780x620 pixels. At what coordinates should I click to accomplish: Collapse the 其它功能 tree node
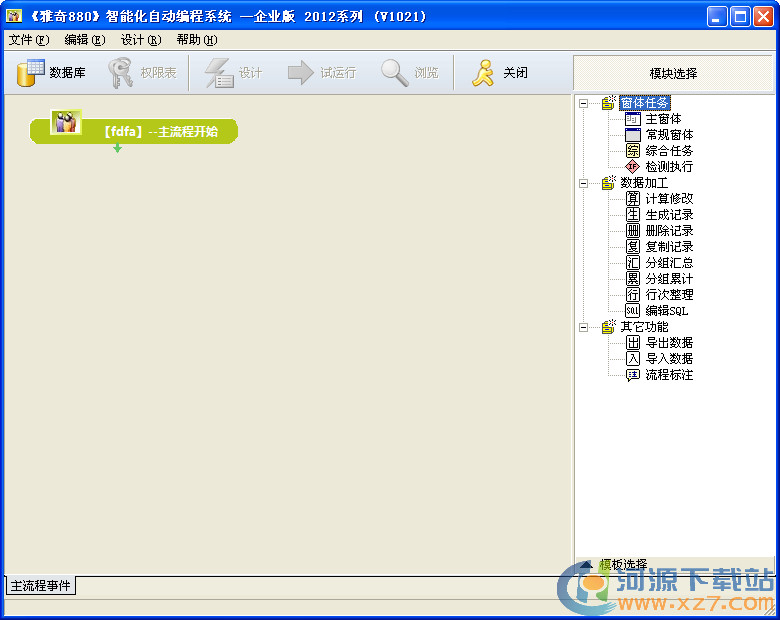(x=584, y=327)
